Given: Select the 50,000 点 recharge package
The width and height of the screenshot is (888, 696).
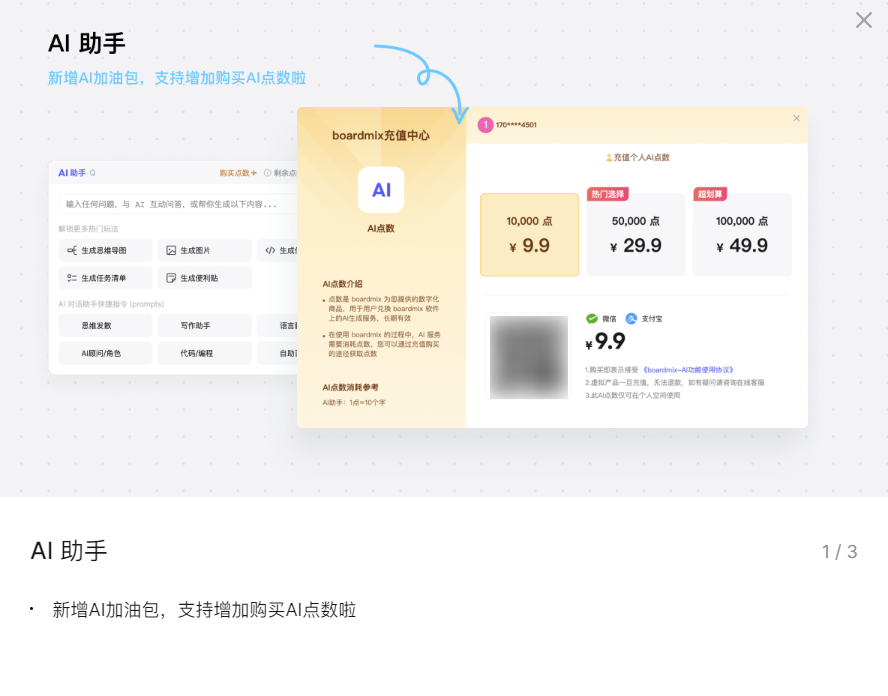Looking at the screenshot, I should [636, 235].
